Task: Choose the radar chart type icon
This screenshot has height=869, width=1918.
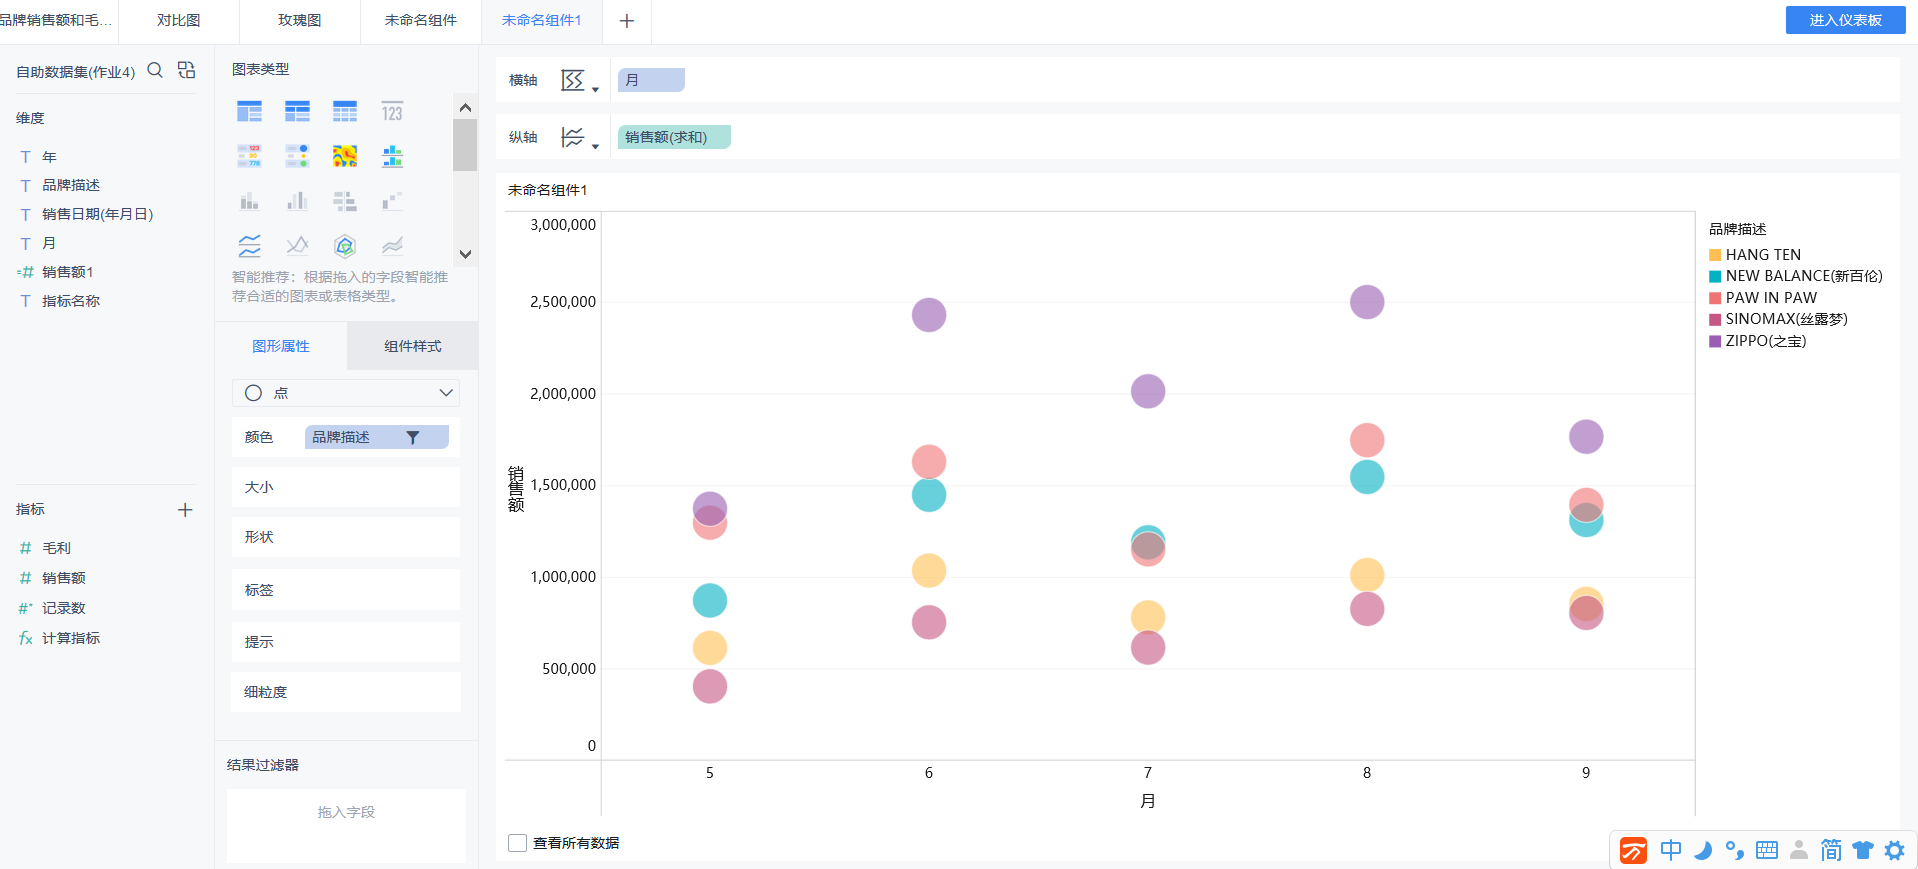Action: pyautogui.click(x=345, y=245)
